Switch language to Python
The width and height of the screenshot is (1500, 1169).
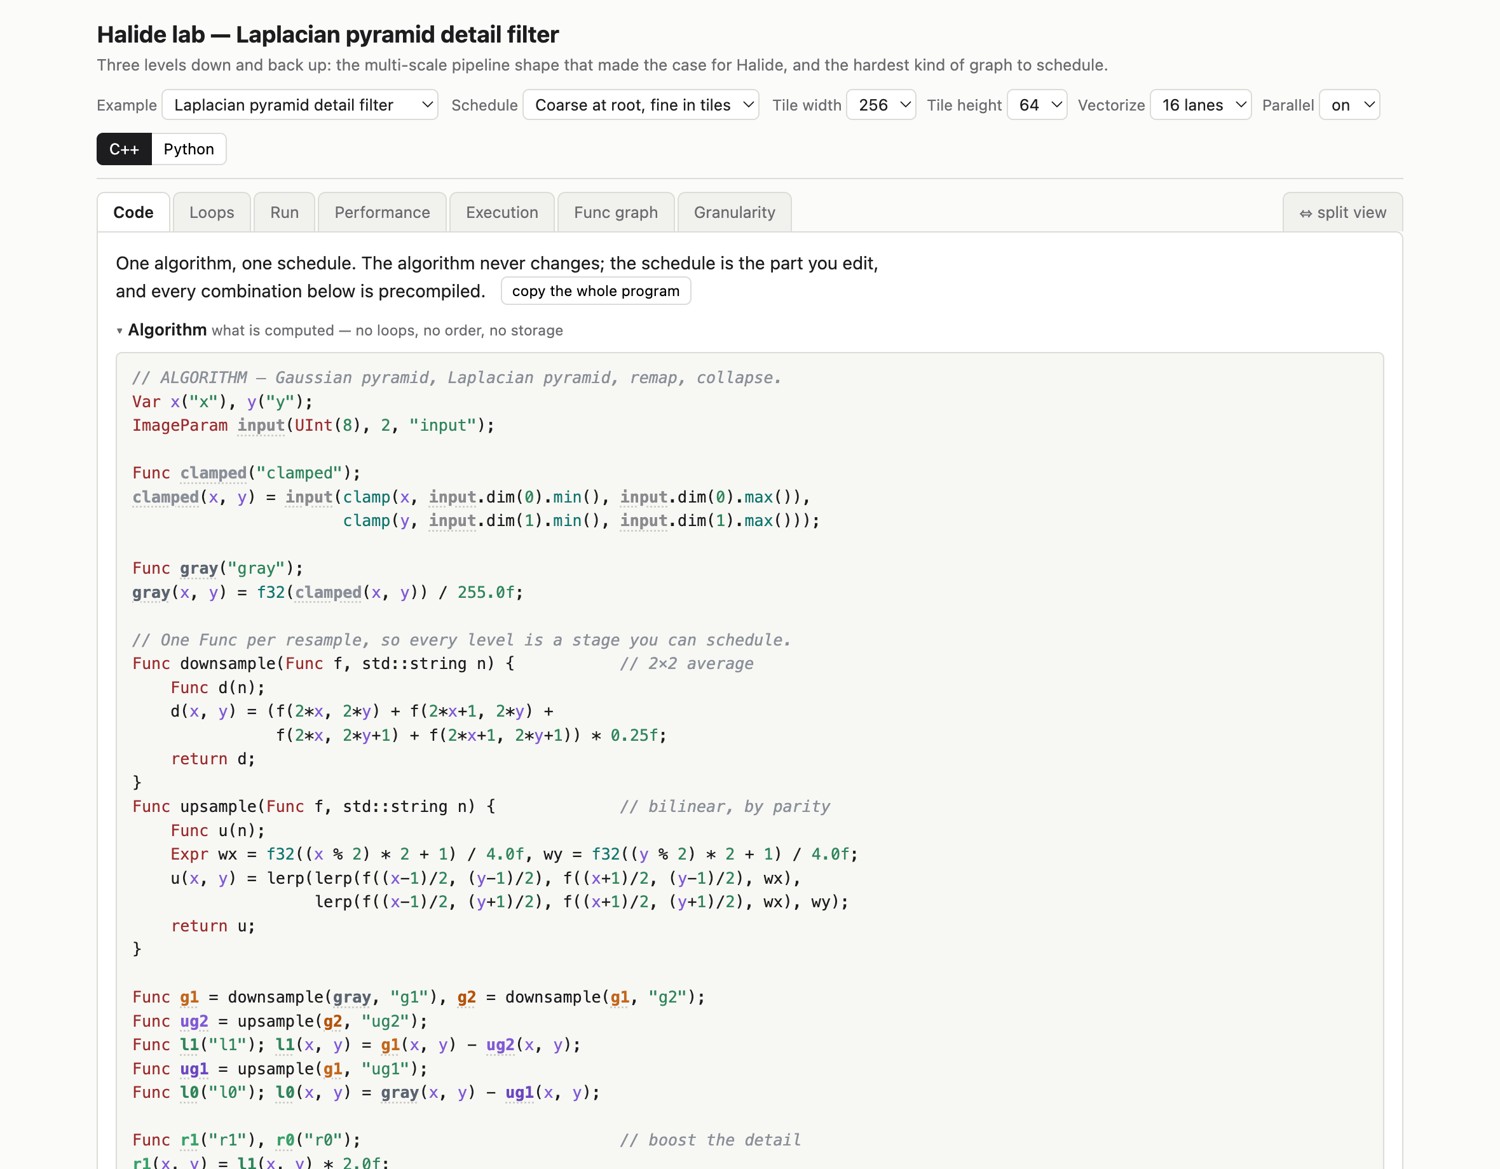click(189, 149)
